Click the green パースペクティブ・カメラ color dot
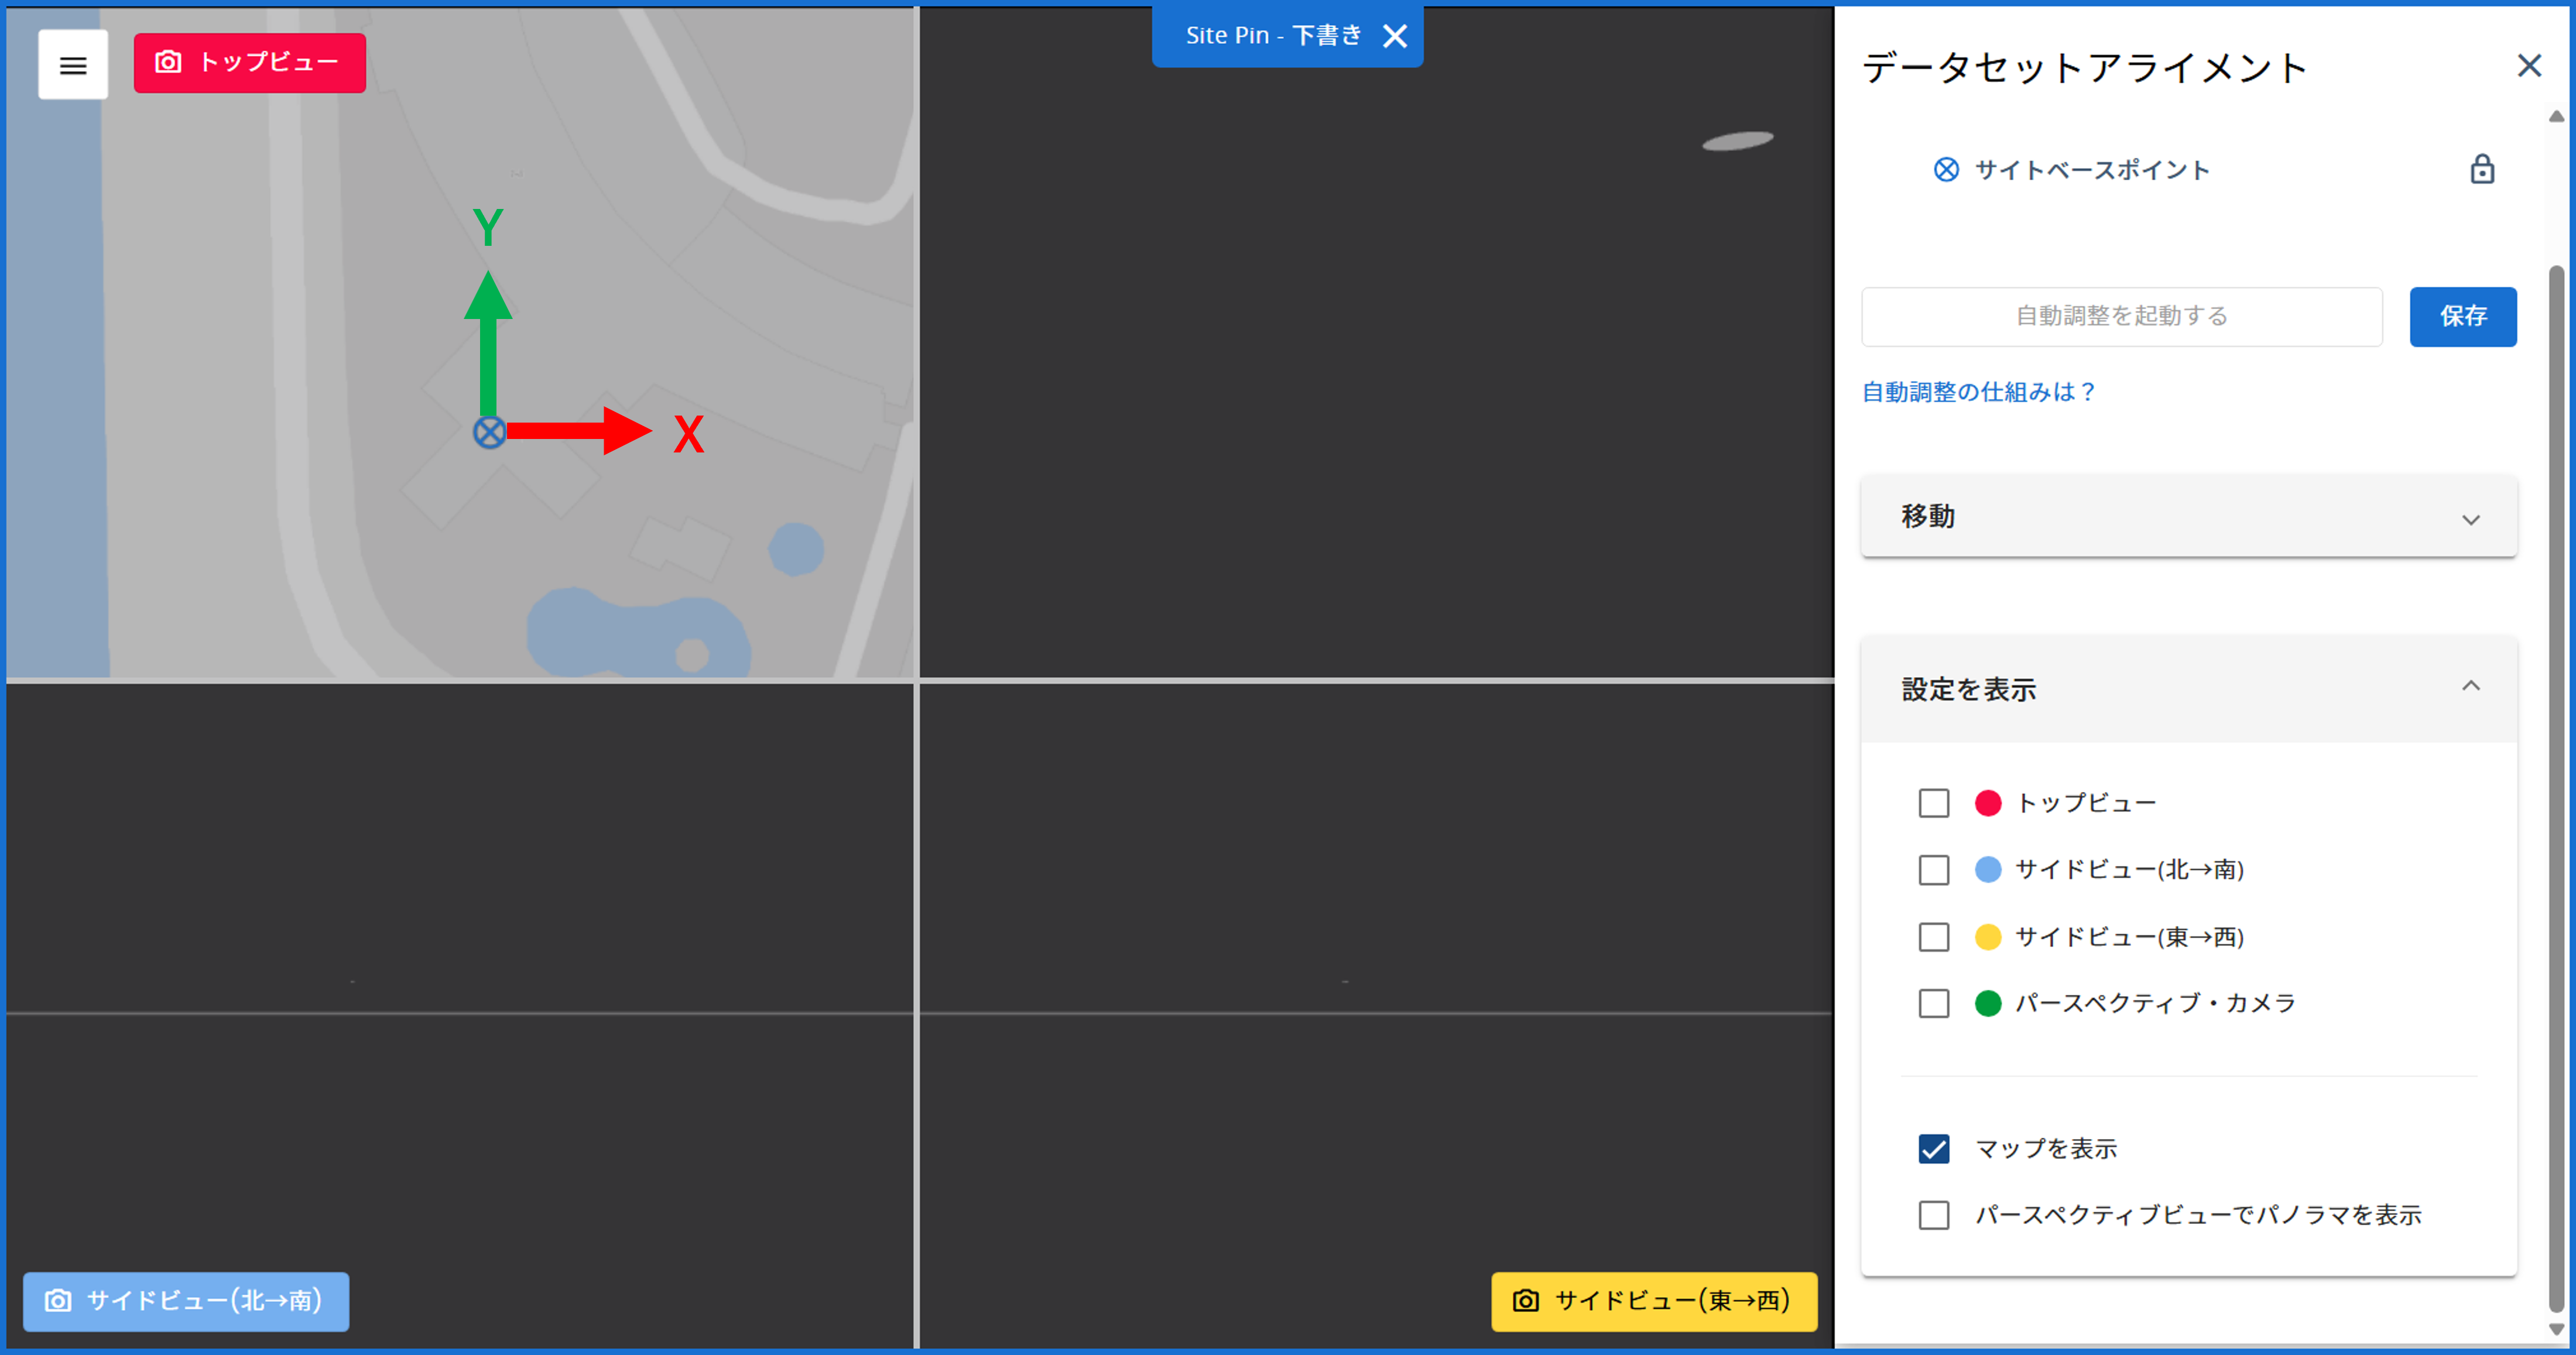The height and width of the screenshot is (1355, 2576). [1988, 1003]
